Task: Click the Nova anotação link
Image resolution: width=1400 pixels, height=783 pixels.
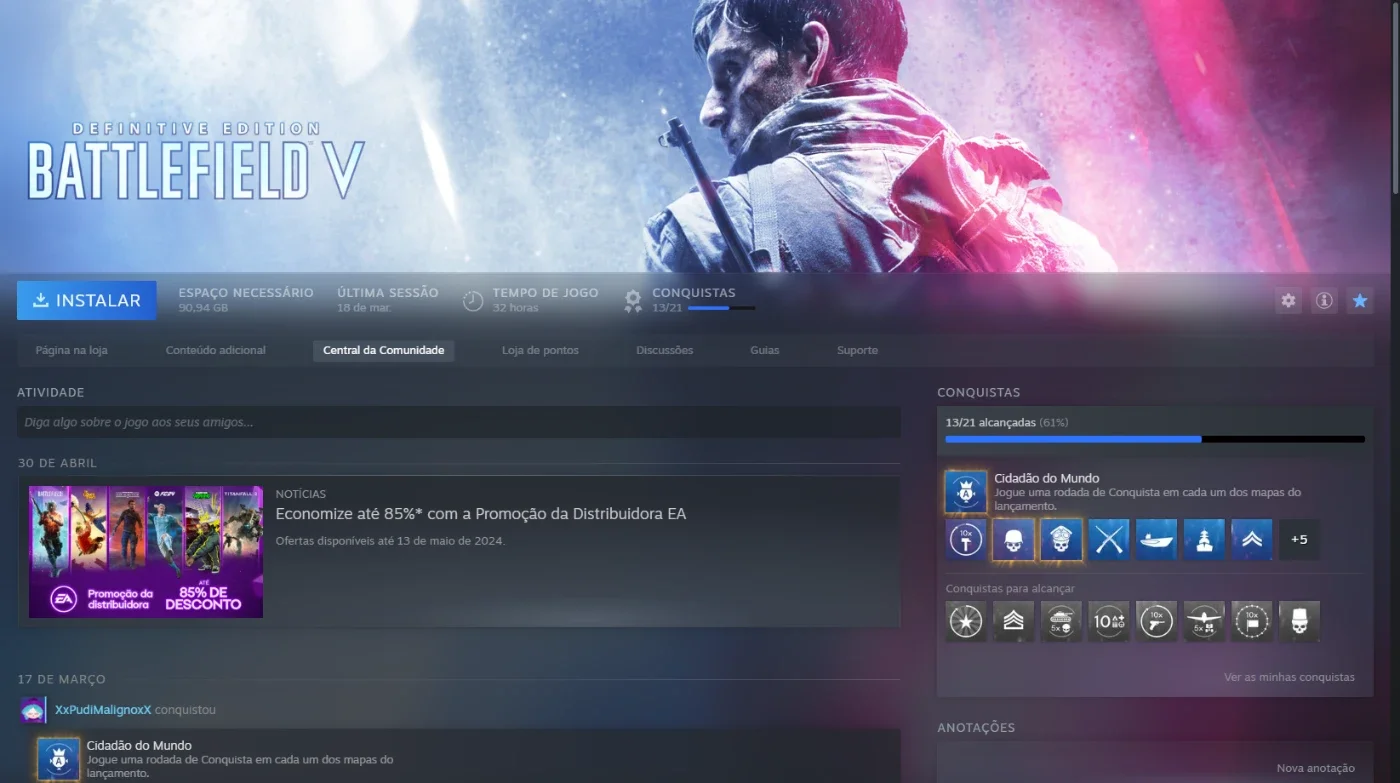Action: coord(1316,768)
